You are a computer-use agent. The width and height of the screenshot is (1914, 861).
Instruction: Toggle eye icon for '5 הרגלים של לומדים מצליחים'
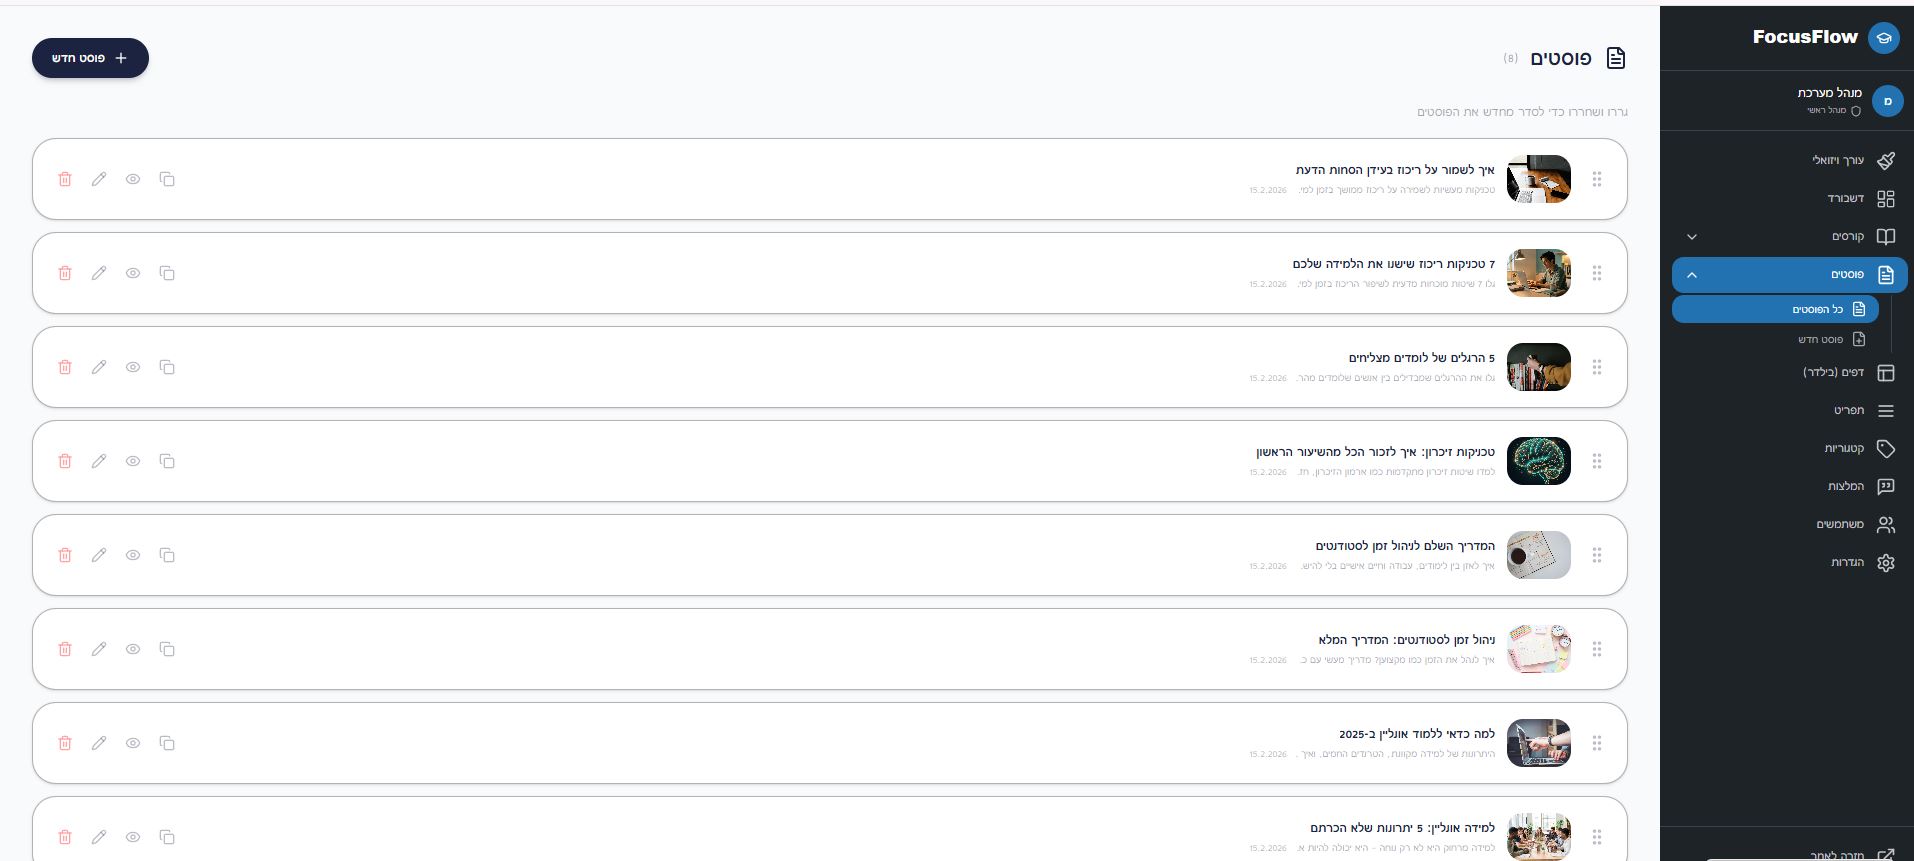(x=133, y=367)
